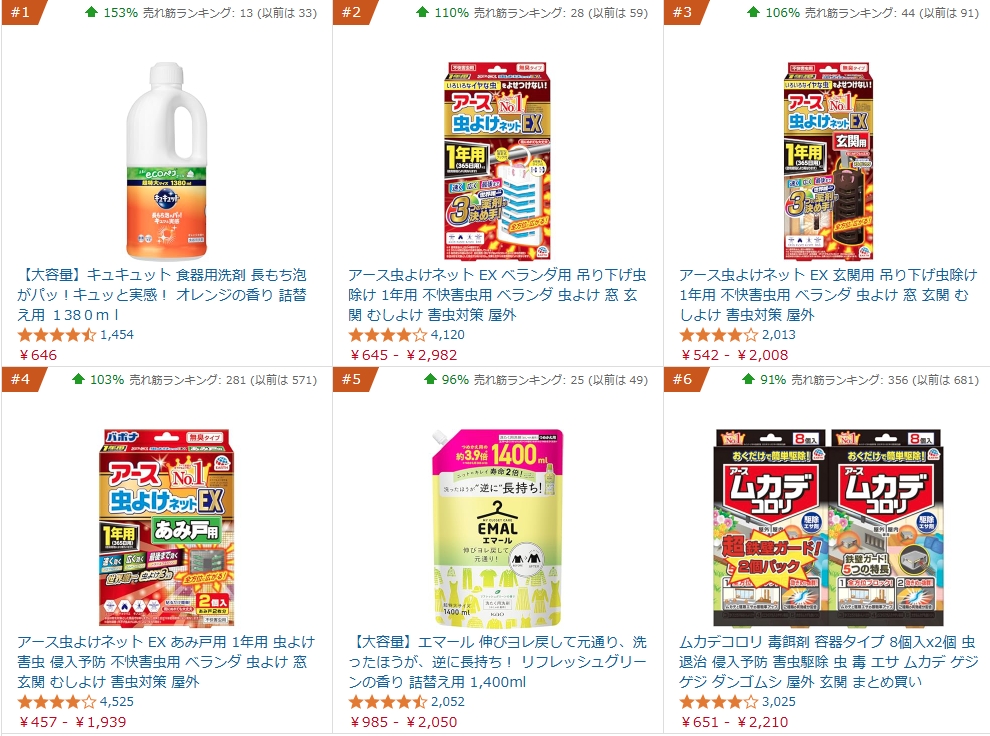Click the ￥985 - ￥2,050 price range
Image resolution: width=990 pixels, height=736 pixels.
(x=402, y=721)
